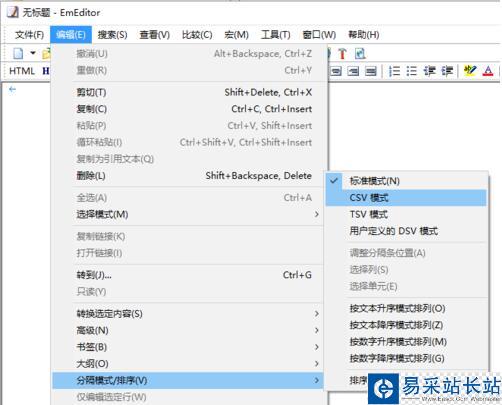Open the 搜索(S) menu
This screenshot has height=405, width=502.
click(x=112, y=35)
